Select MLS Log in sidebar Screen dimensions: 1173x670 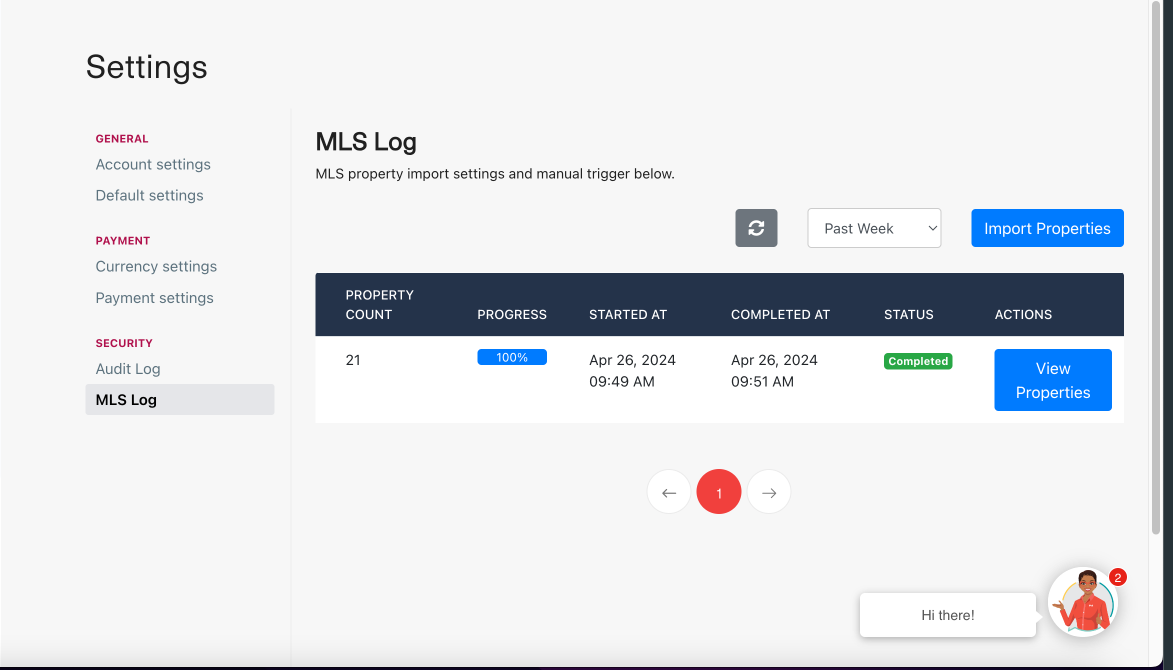point(126,399)
